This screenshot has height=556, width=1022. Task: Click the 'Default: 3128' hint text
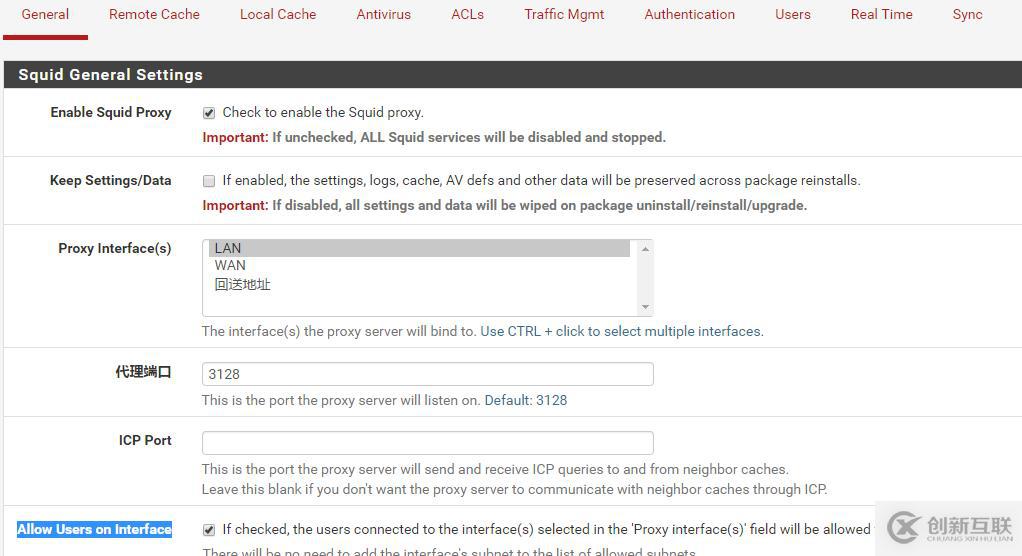[x=525, y=400]
